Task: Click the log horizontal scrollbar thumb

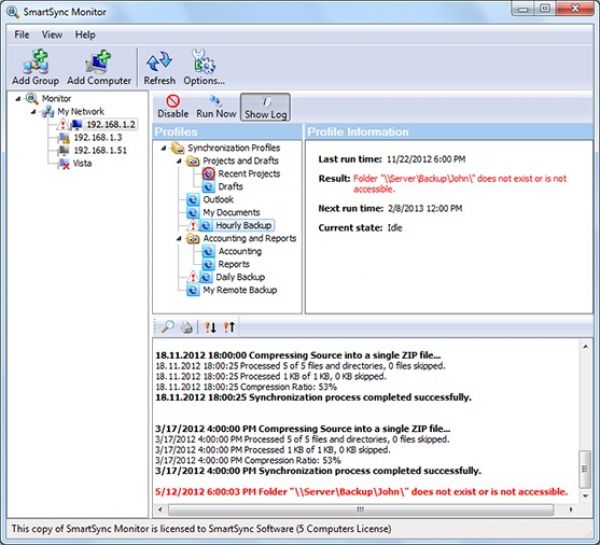Action: coord(360,509)
